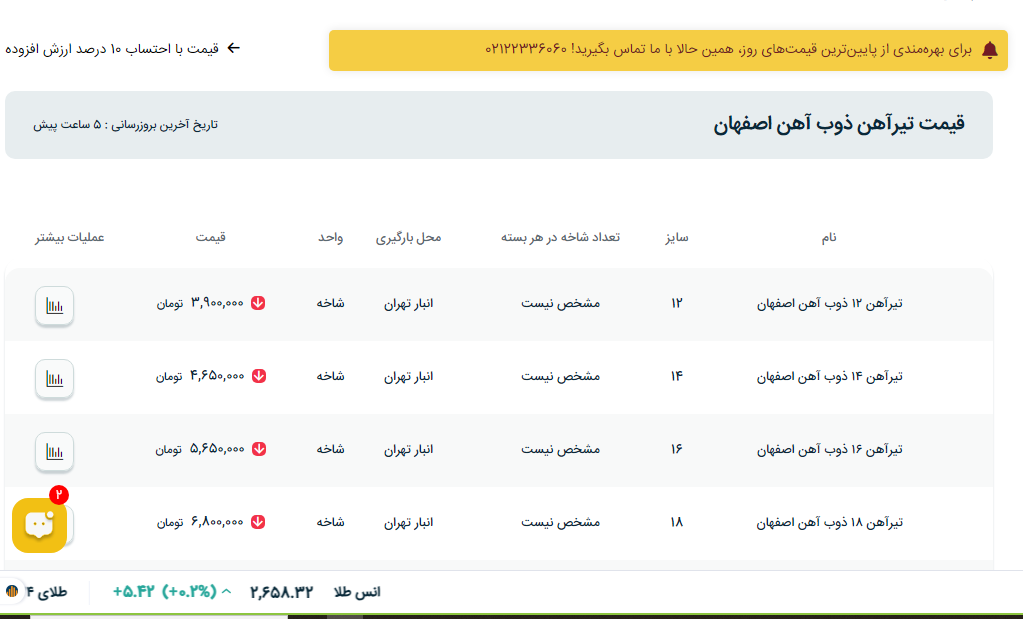Click the قیمت column header

pyautogui.click(x=210, y=237)
